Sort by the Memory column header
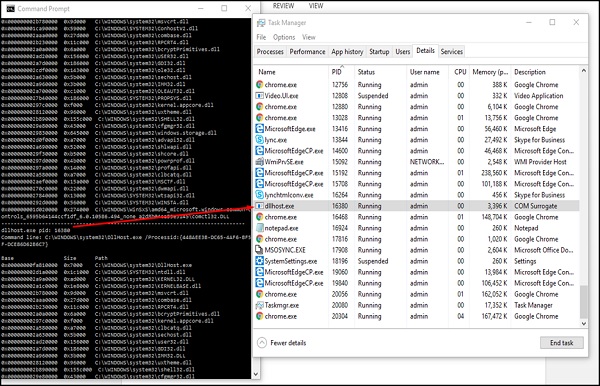600x386 pixels. pos(490,72)
